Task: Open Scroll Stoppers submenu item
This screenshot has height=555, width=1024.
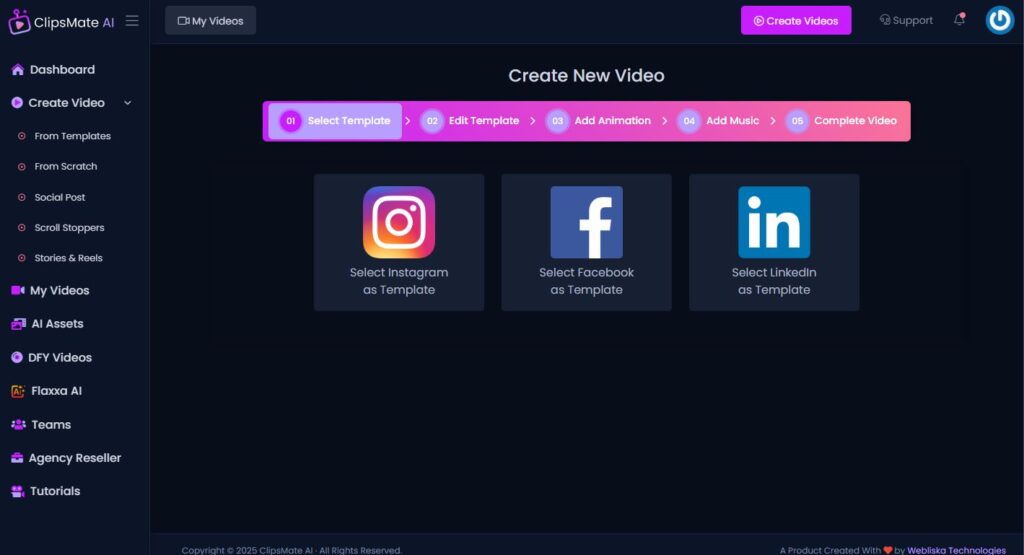Action: click(x=69, y=228)
